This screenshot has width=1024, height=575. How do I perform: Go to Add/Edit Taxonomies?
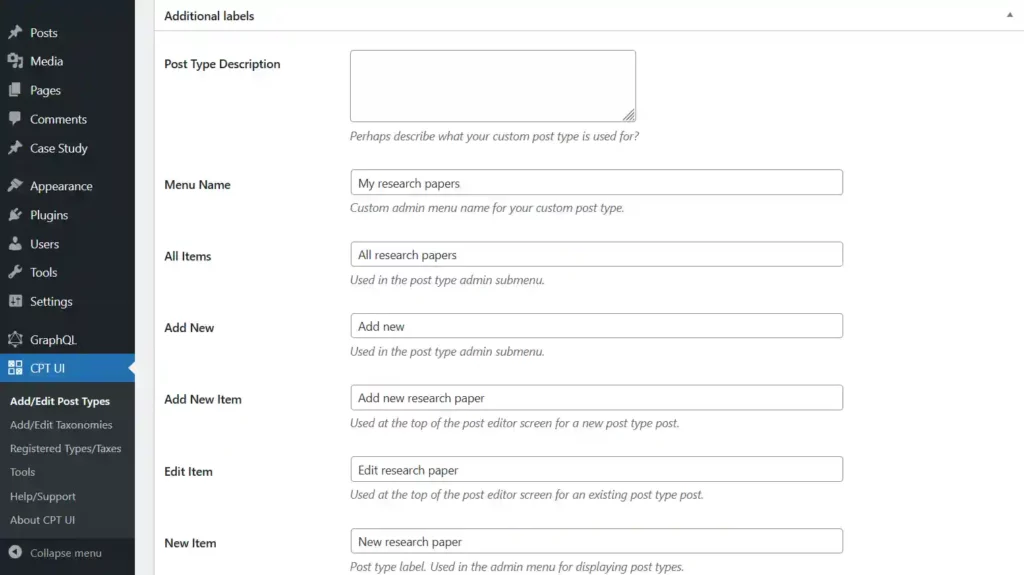pos(61,425)
